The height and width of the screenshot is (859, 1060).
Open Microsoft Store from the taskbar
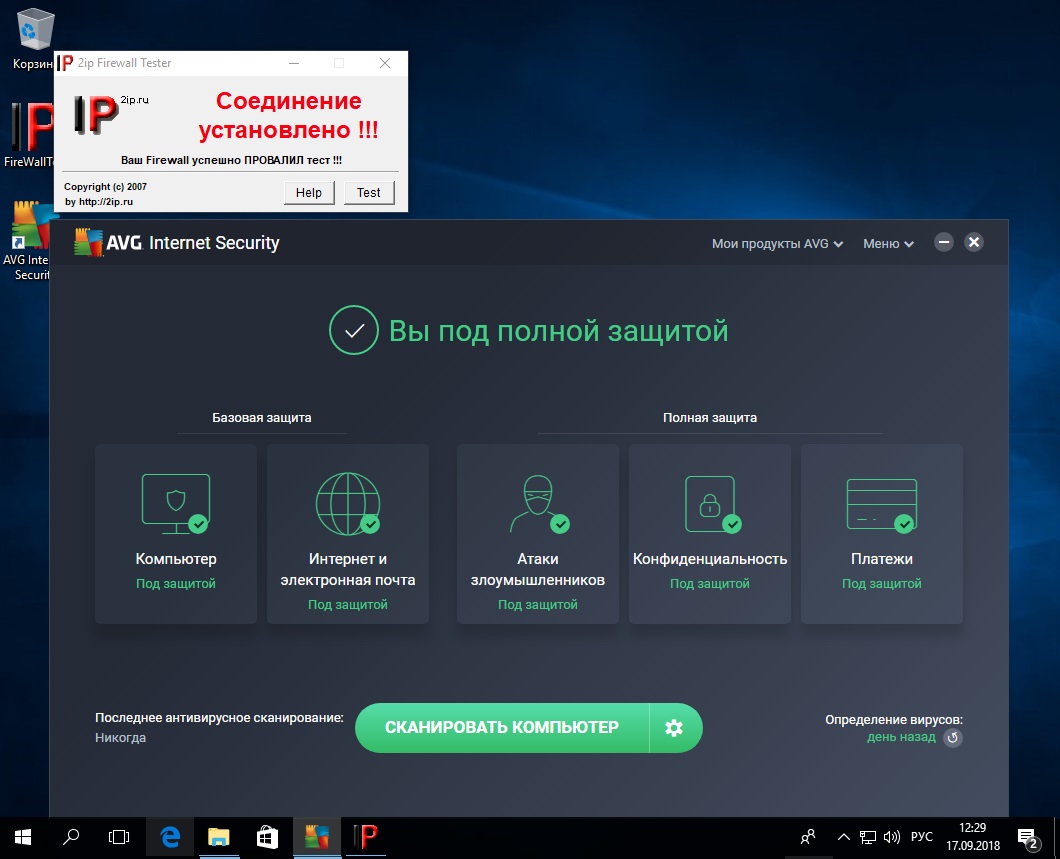267,838
